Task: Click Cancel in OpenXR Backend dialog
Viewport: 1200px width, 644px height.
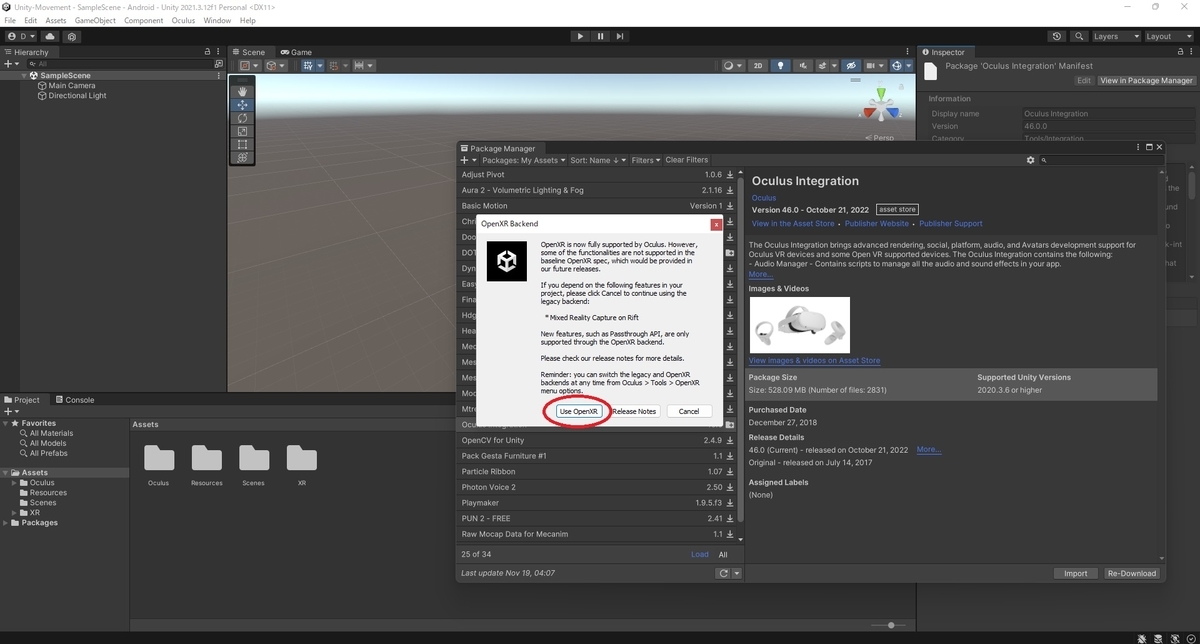Action: click(689, 411)
